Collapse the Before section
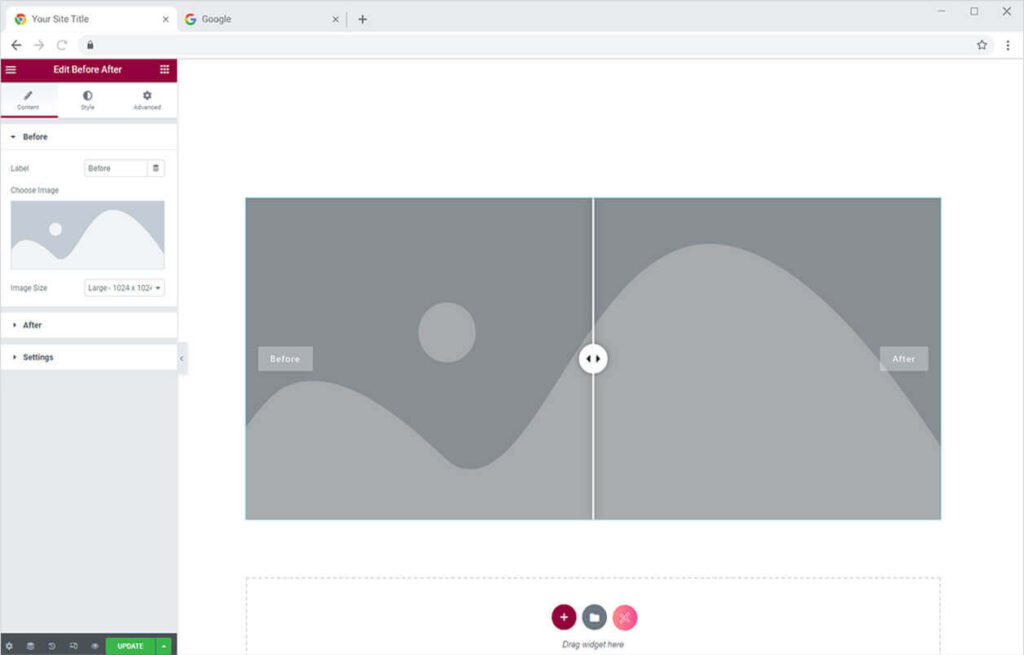The image size is (1024, 655). (x=35, y=137)
